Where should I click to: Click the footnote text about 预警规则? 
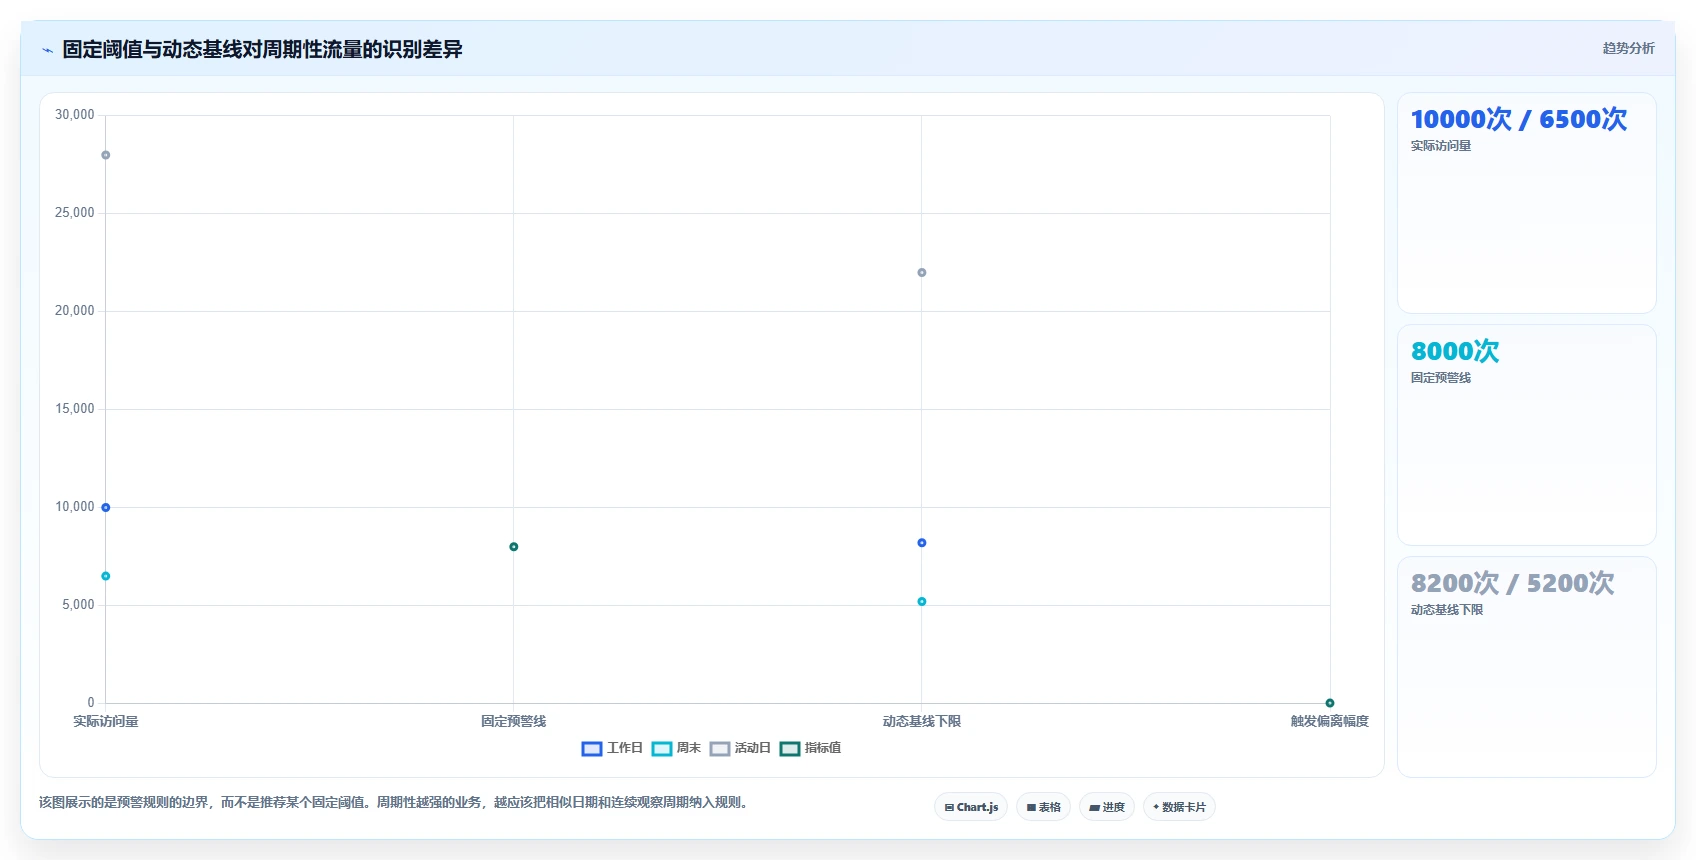click(395, 802)
